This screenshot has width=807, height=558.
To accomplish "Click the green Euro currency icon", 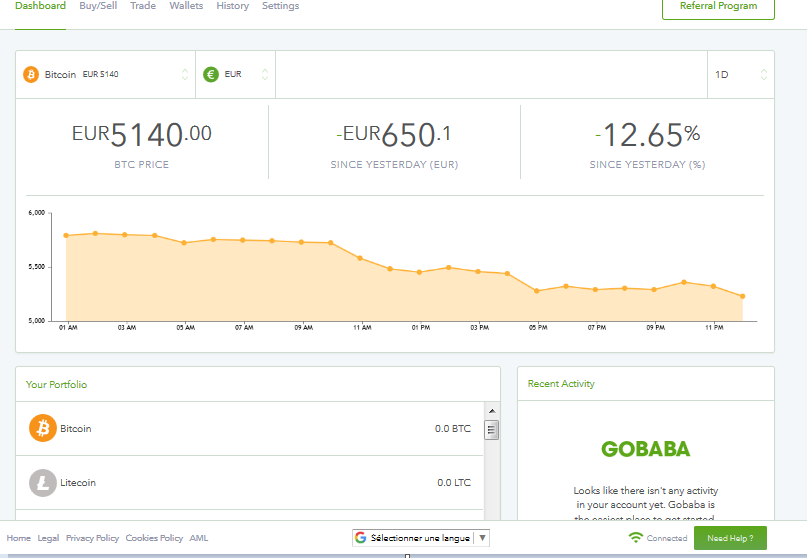I will point(210,75).
